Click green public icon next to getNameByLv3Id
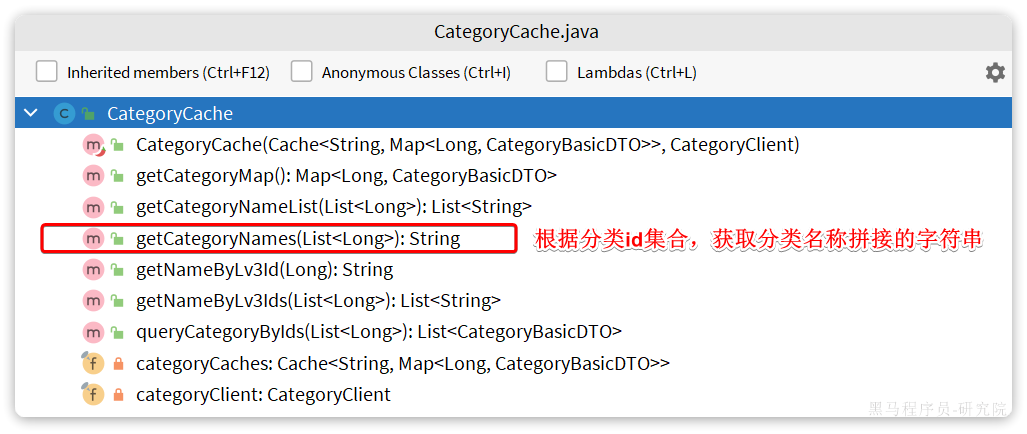 117,270
